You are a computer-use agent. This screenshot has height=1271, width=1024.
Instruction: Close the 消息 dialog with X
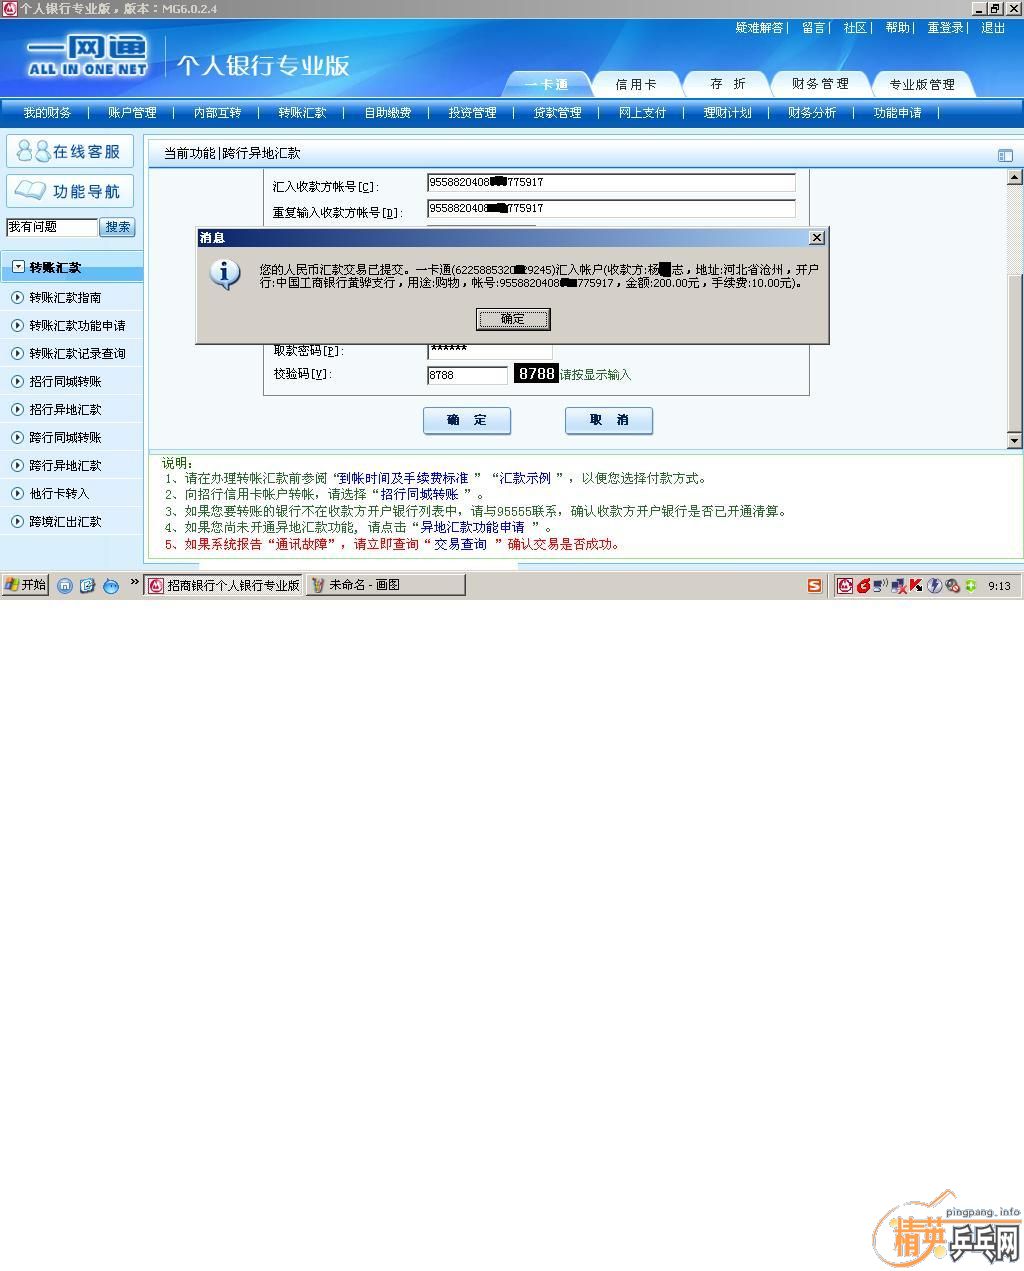[x=817, y=237]
